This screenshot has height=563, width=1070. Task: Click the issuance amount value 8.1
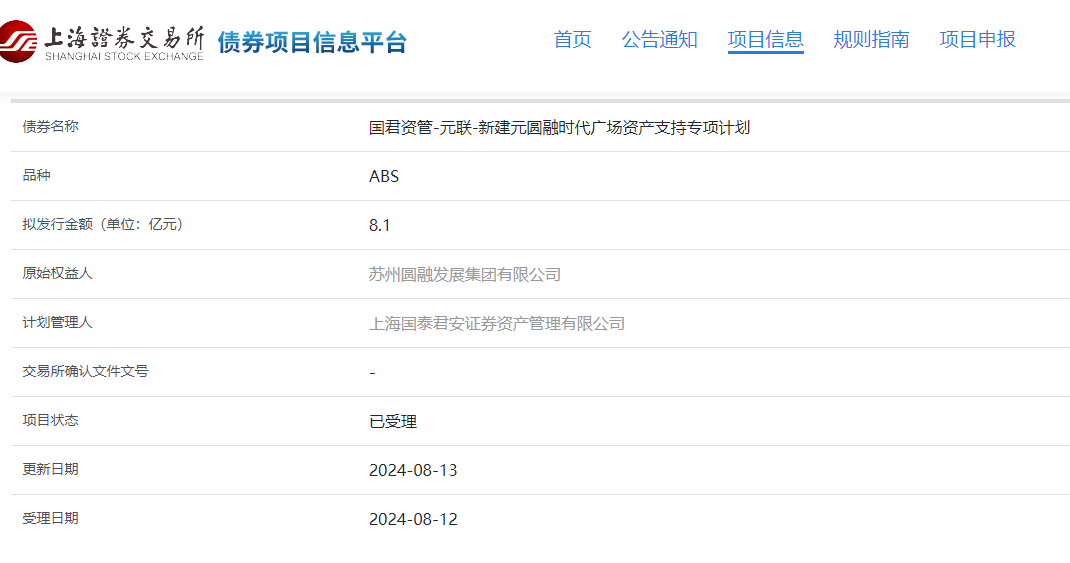[x=379, y=225]
